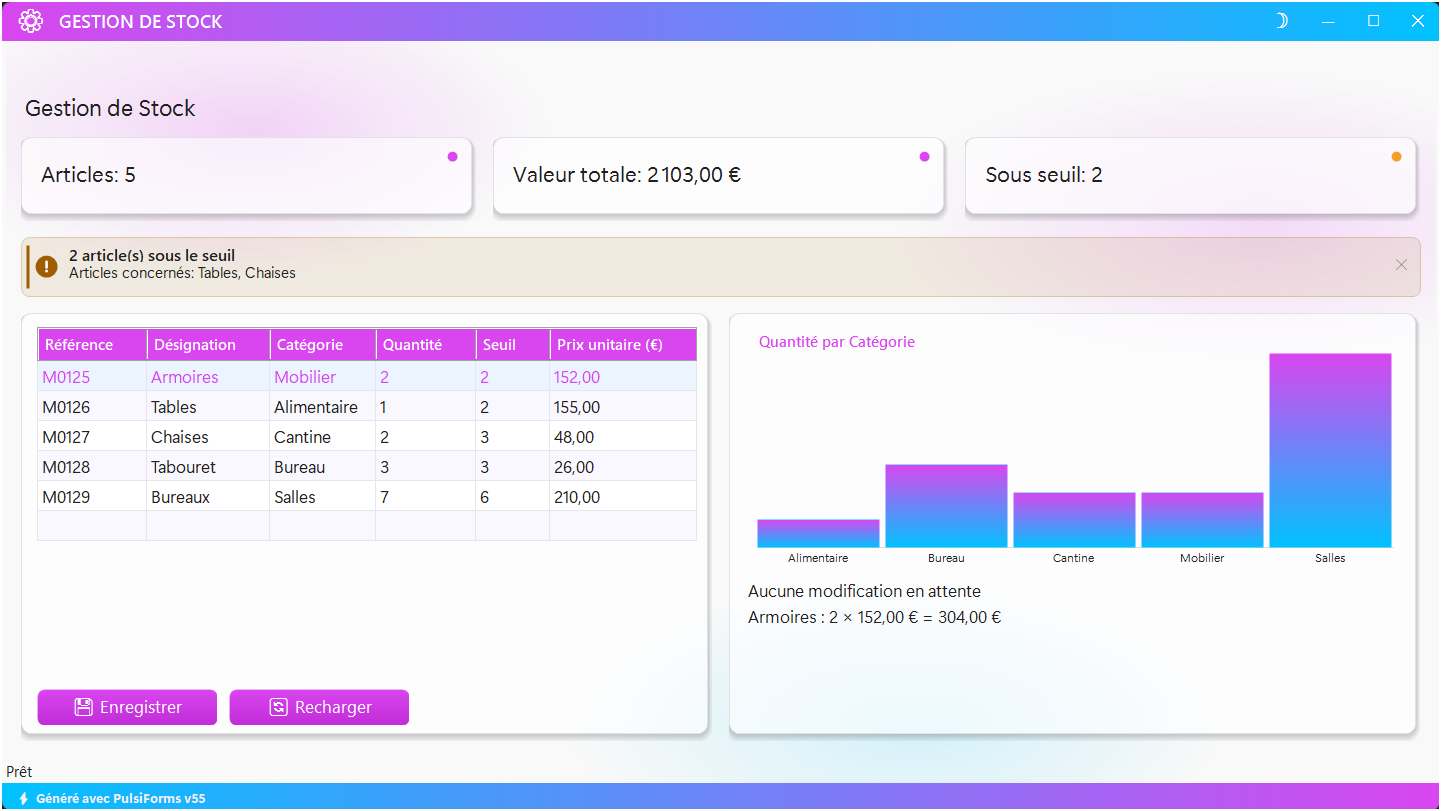Click the Enregistrer button
This screenshot has height=811, width=1441.
(x=127, y=707)
